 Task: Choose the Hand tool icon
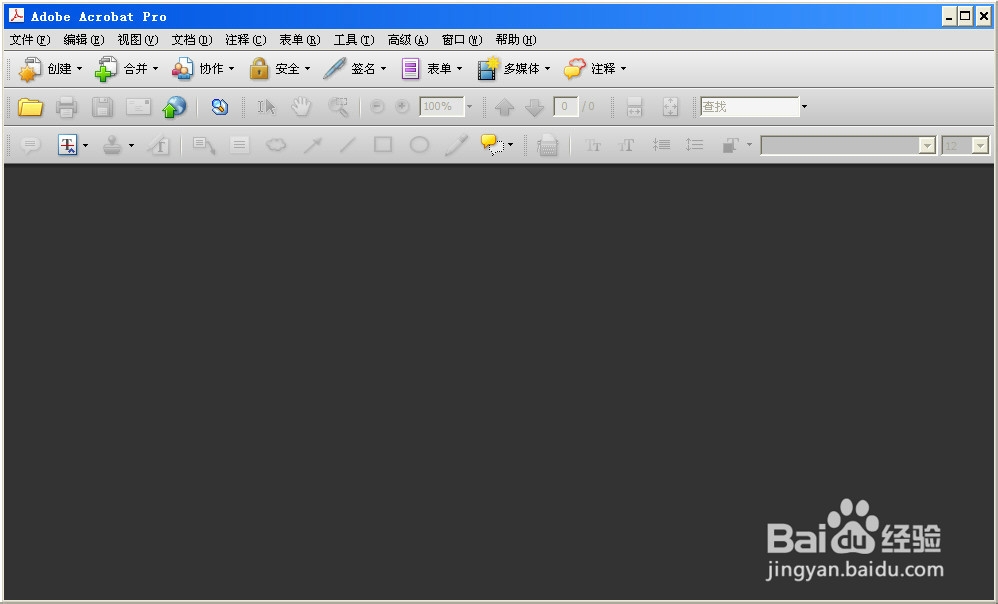point(301,107)
